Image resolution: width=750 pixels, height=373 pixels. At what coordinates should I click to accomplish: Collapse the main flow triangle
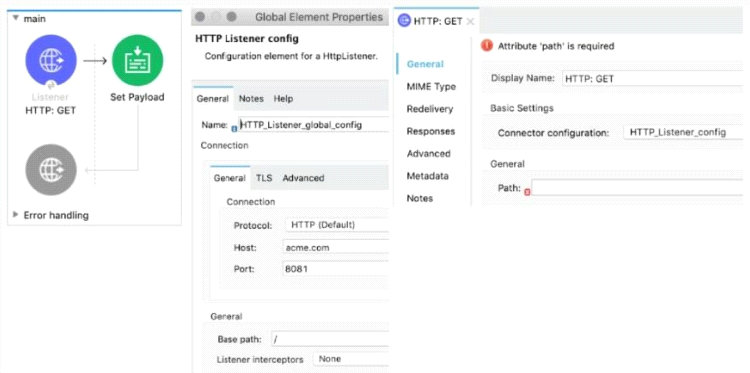[15, 19]
